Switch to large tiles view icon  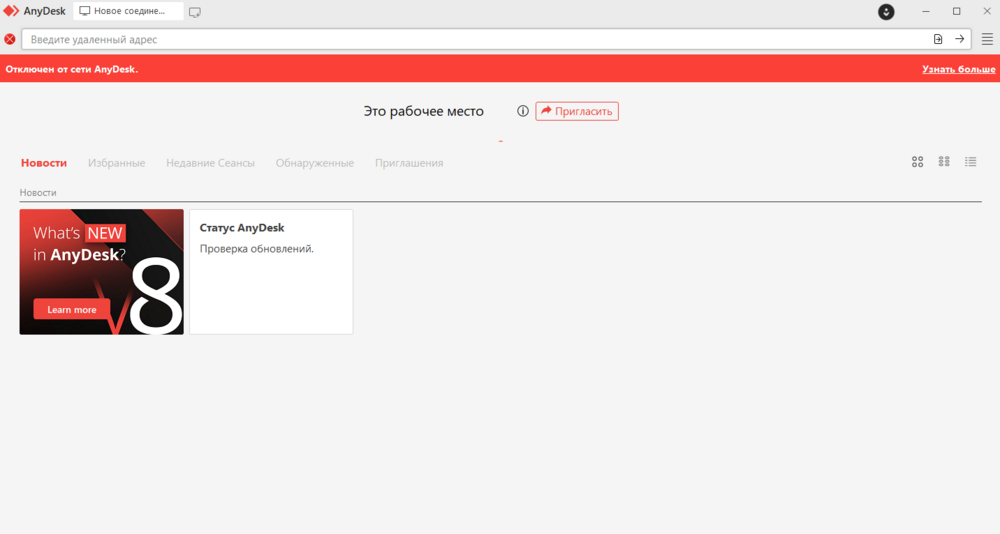(917, 162)
